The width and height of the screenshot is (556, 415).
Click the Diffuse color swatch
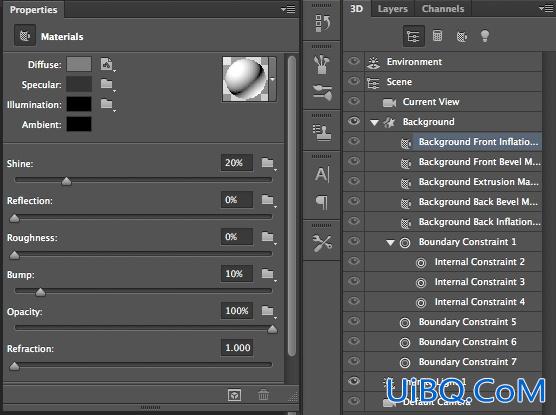click(x=79, y=64)
